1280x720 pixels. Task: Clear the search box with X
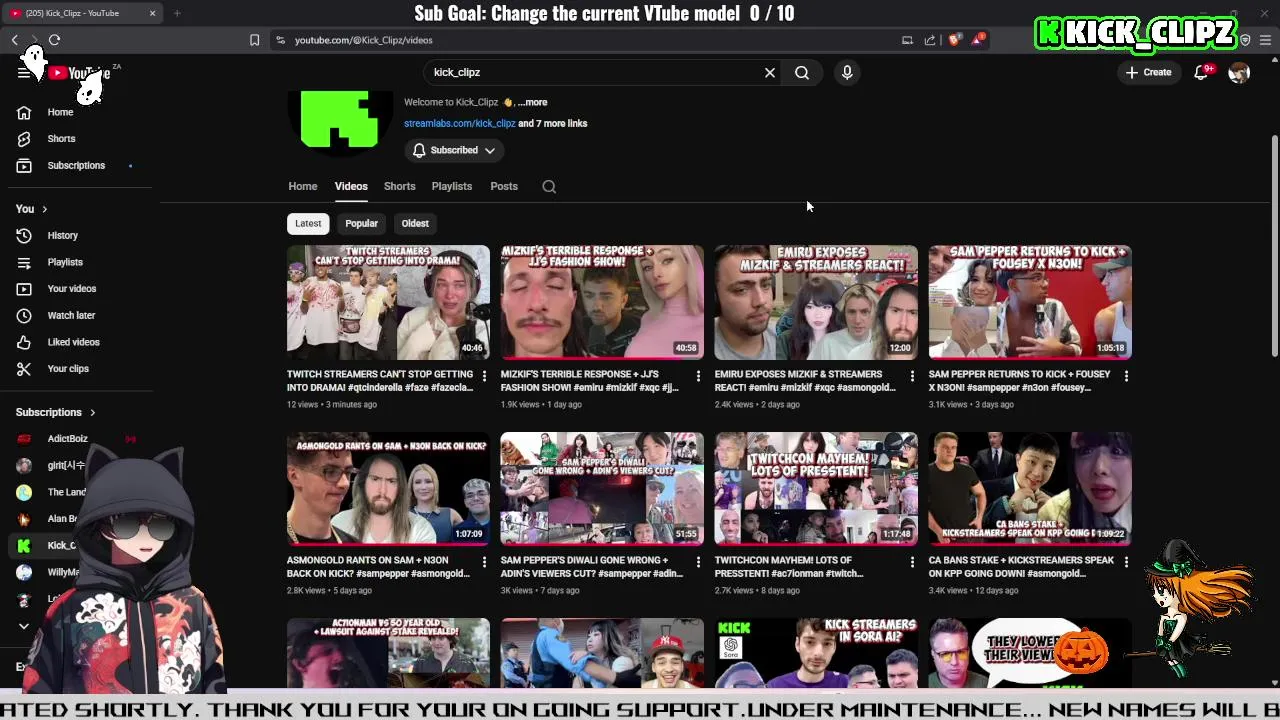tap(770, 72)
